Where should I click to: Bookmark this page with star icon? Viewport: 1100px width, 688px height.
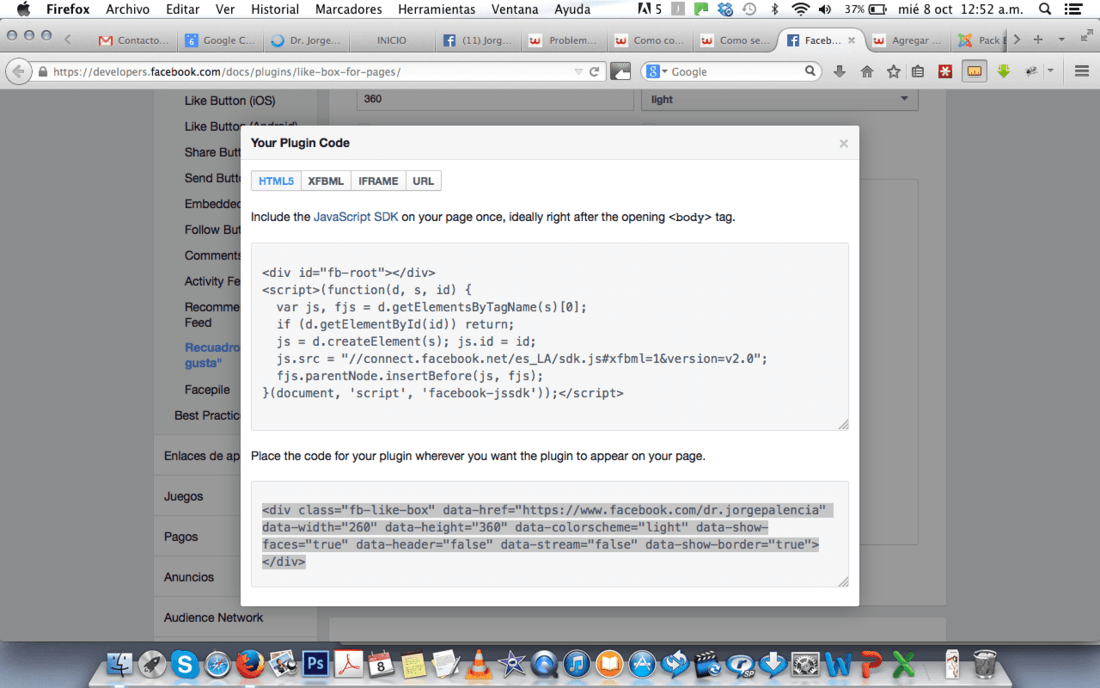[x=893, y=72]
